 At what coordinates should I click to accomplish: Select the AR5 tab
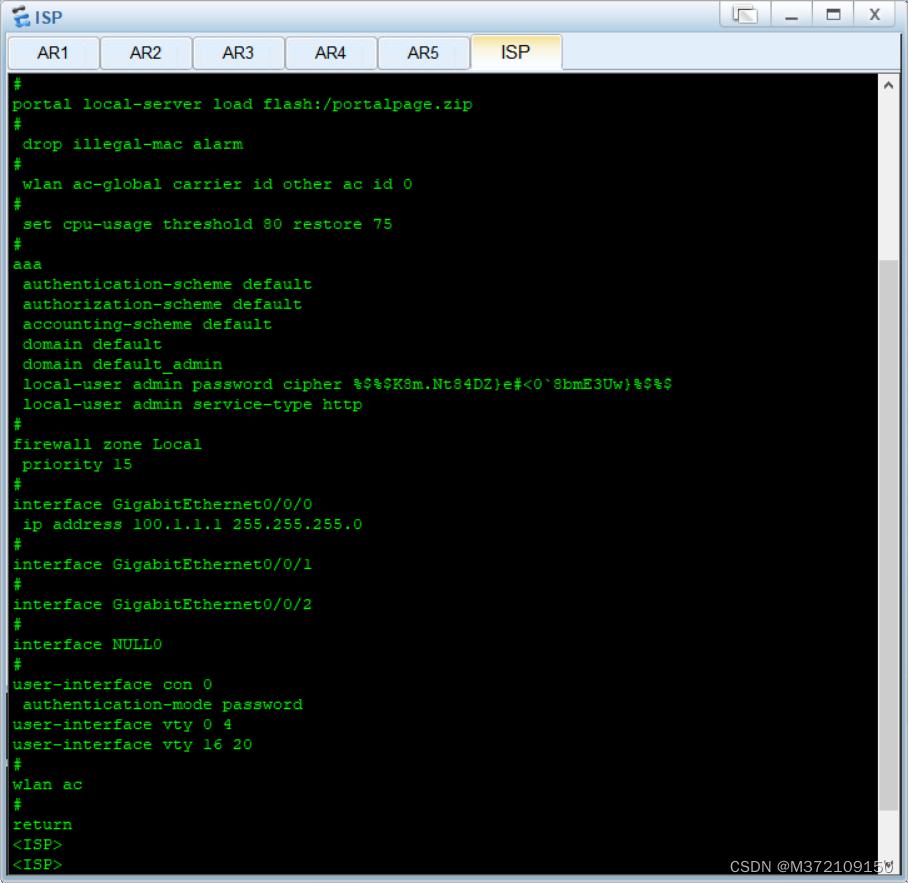pyautogui.click(x=424, y=52)
